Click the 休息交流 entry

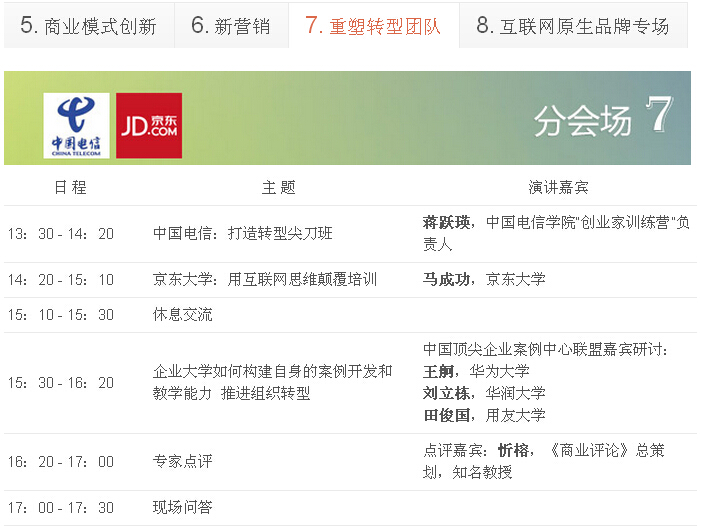pos(182,314)
